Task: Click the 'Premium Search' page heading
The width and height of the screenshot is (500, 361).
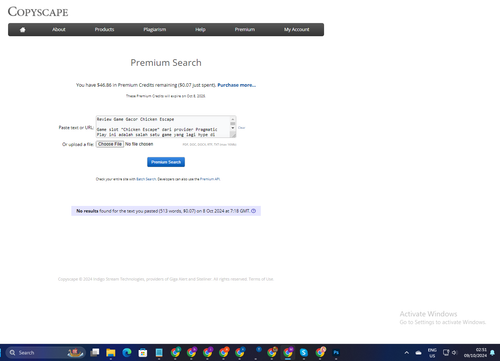Action: pos(166,63)
